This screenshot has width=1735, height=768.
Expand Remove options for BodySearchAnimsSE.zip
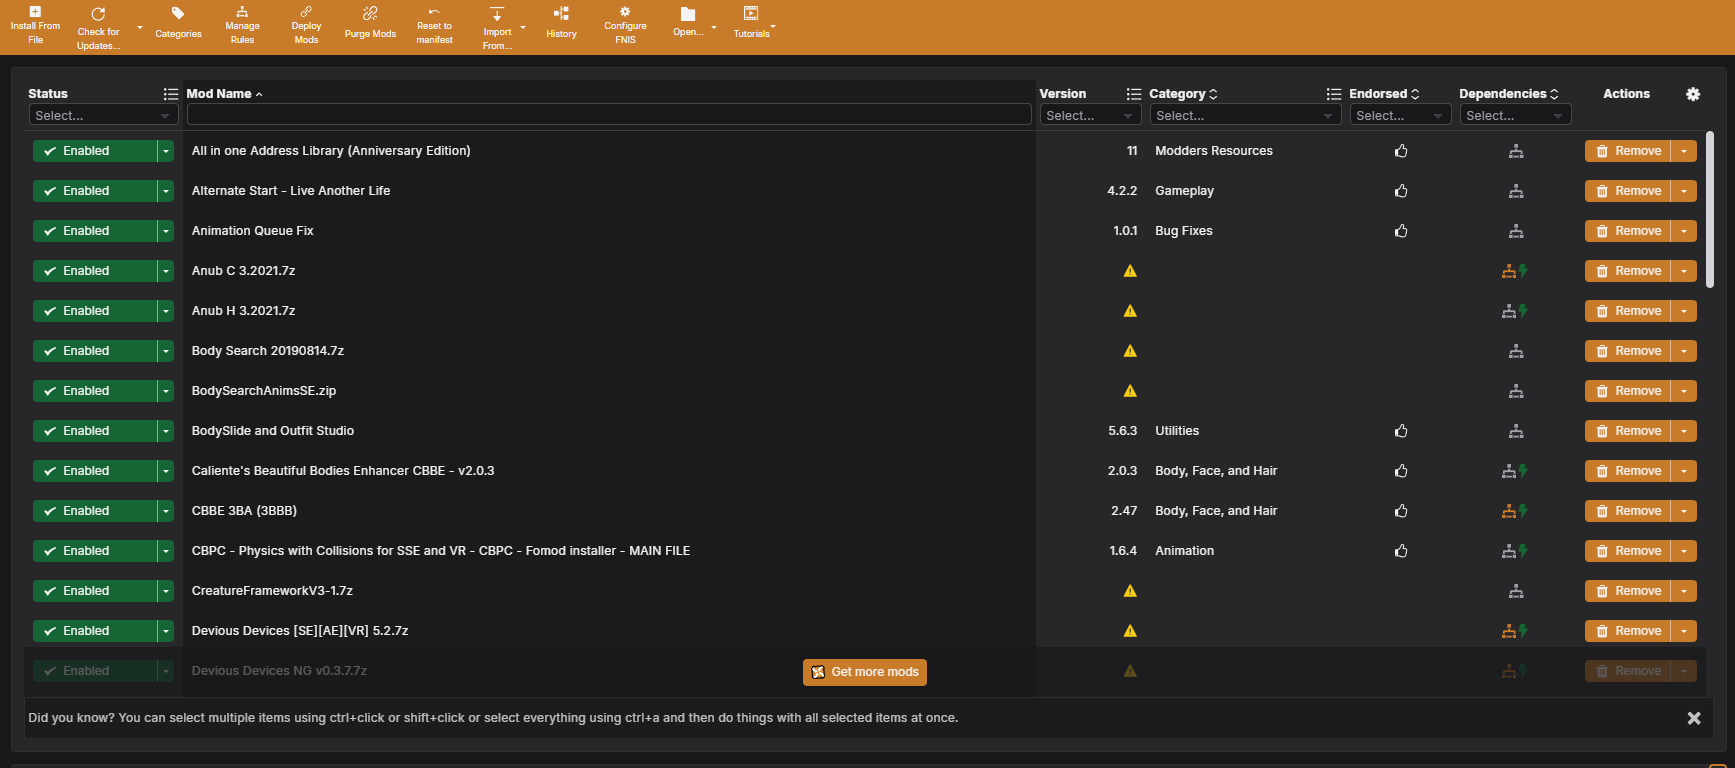tap(1684, 391)
